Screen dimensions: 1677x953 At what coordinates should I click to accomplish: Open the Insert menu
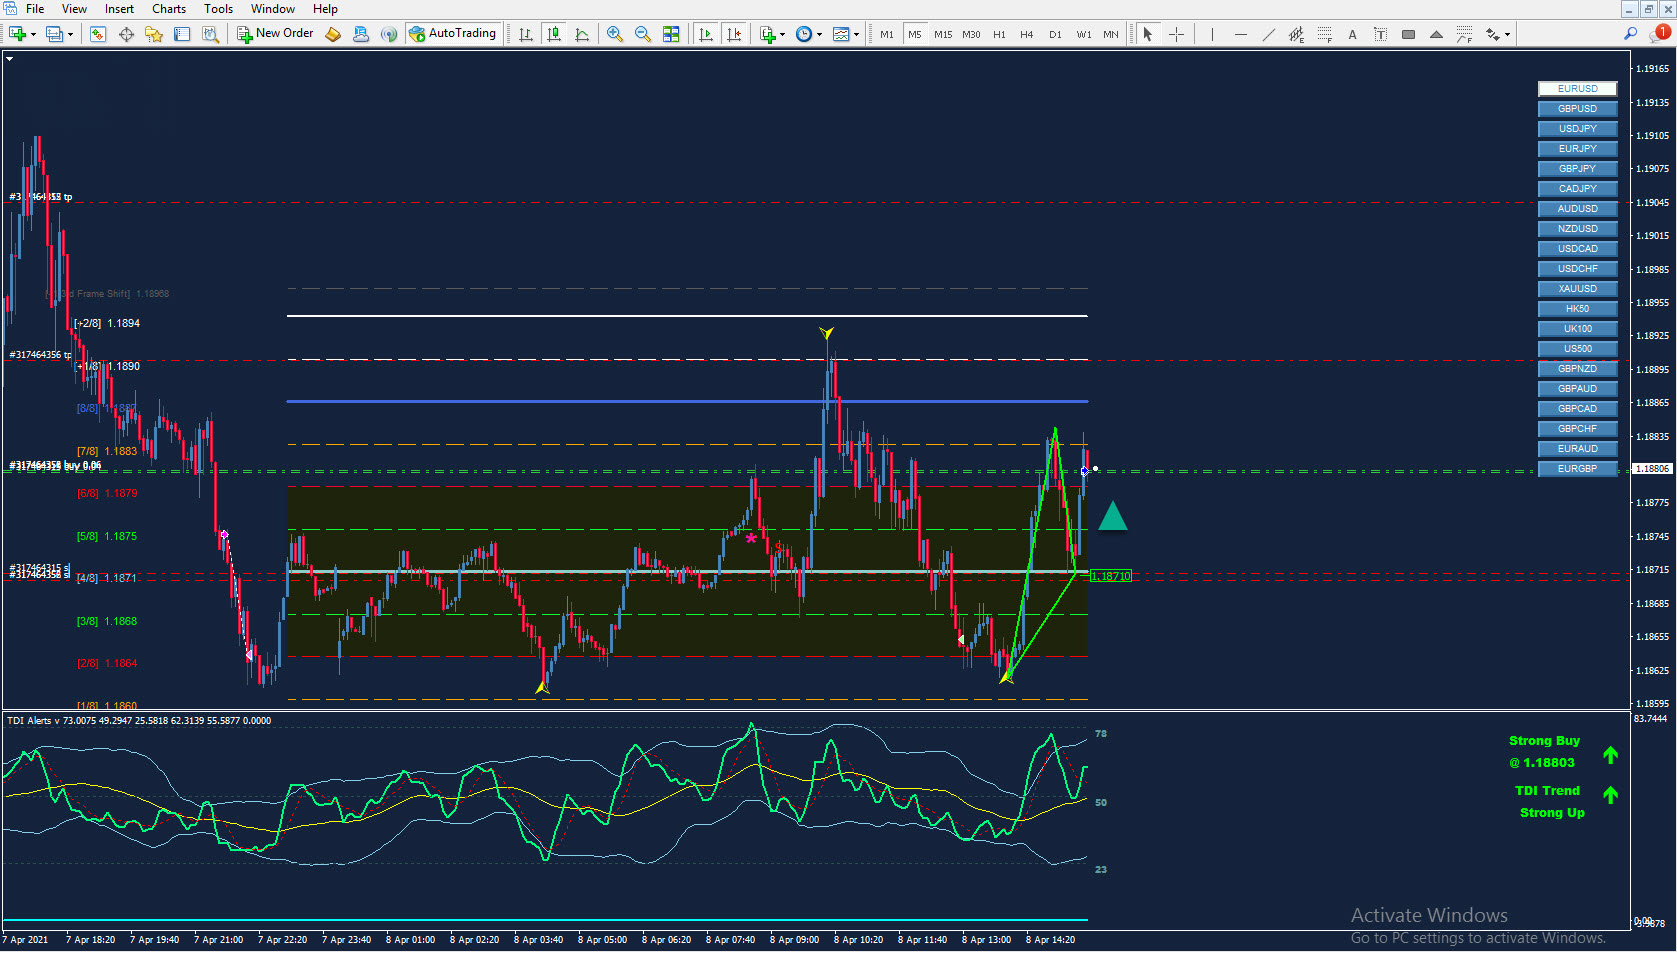tap(119, 9)
